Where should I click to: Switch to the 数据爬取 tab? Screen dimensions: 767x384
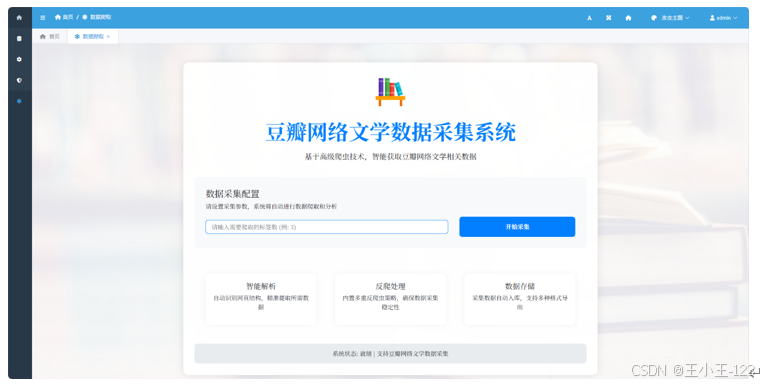[x=89, y=36]
